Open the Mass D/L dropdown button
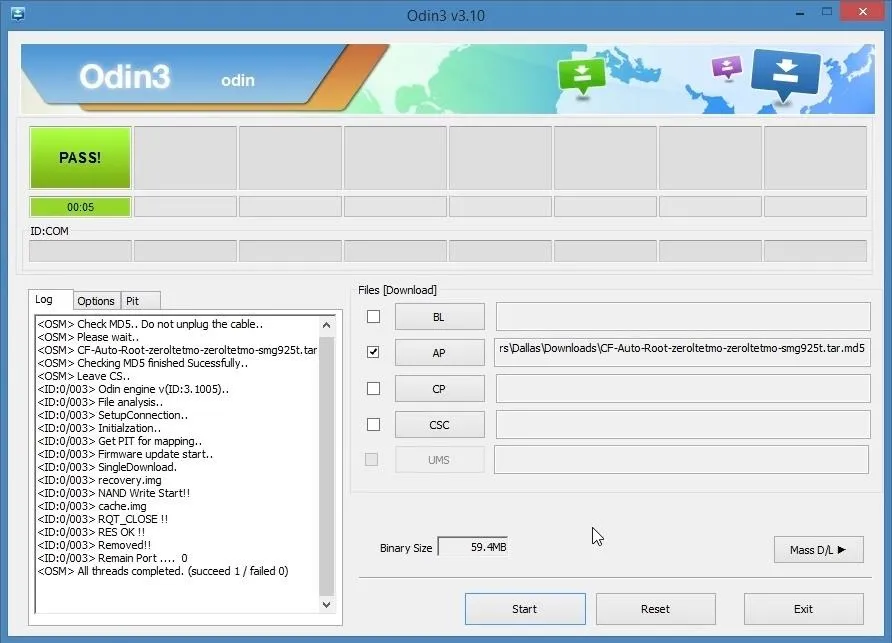This screenshot has width=892, height=643. (818, 550)
